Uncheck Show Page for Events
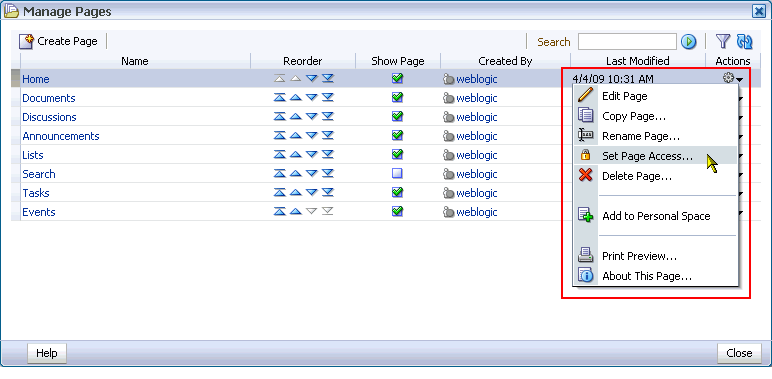Image resolution: width=772 pixels, height=379 pixels. [397, 211]
